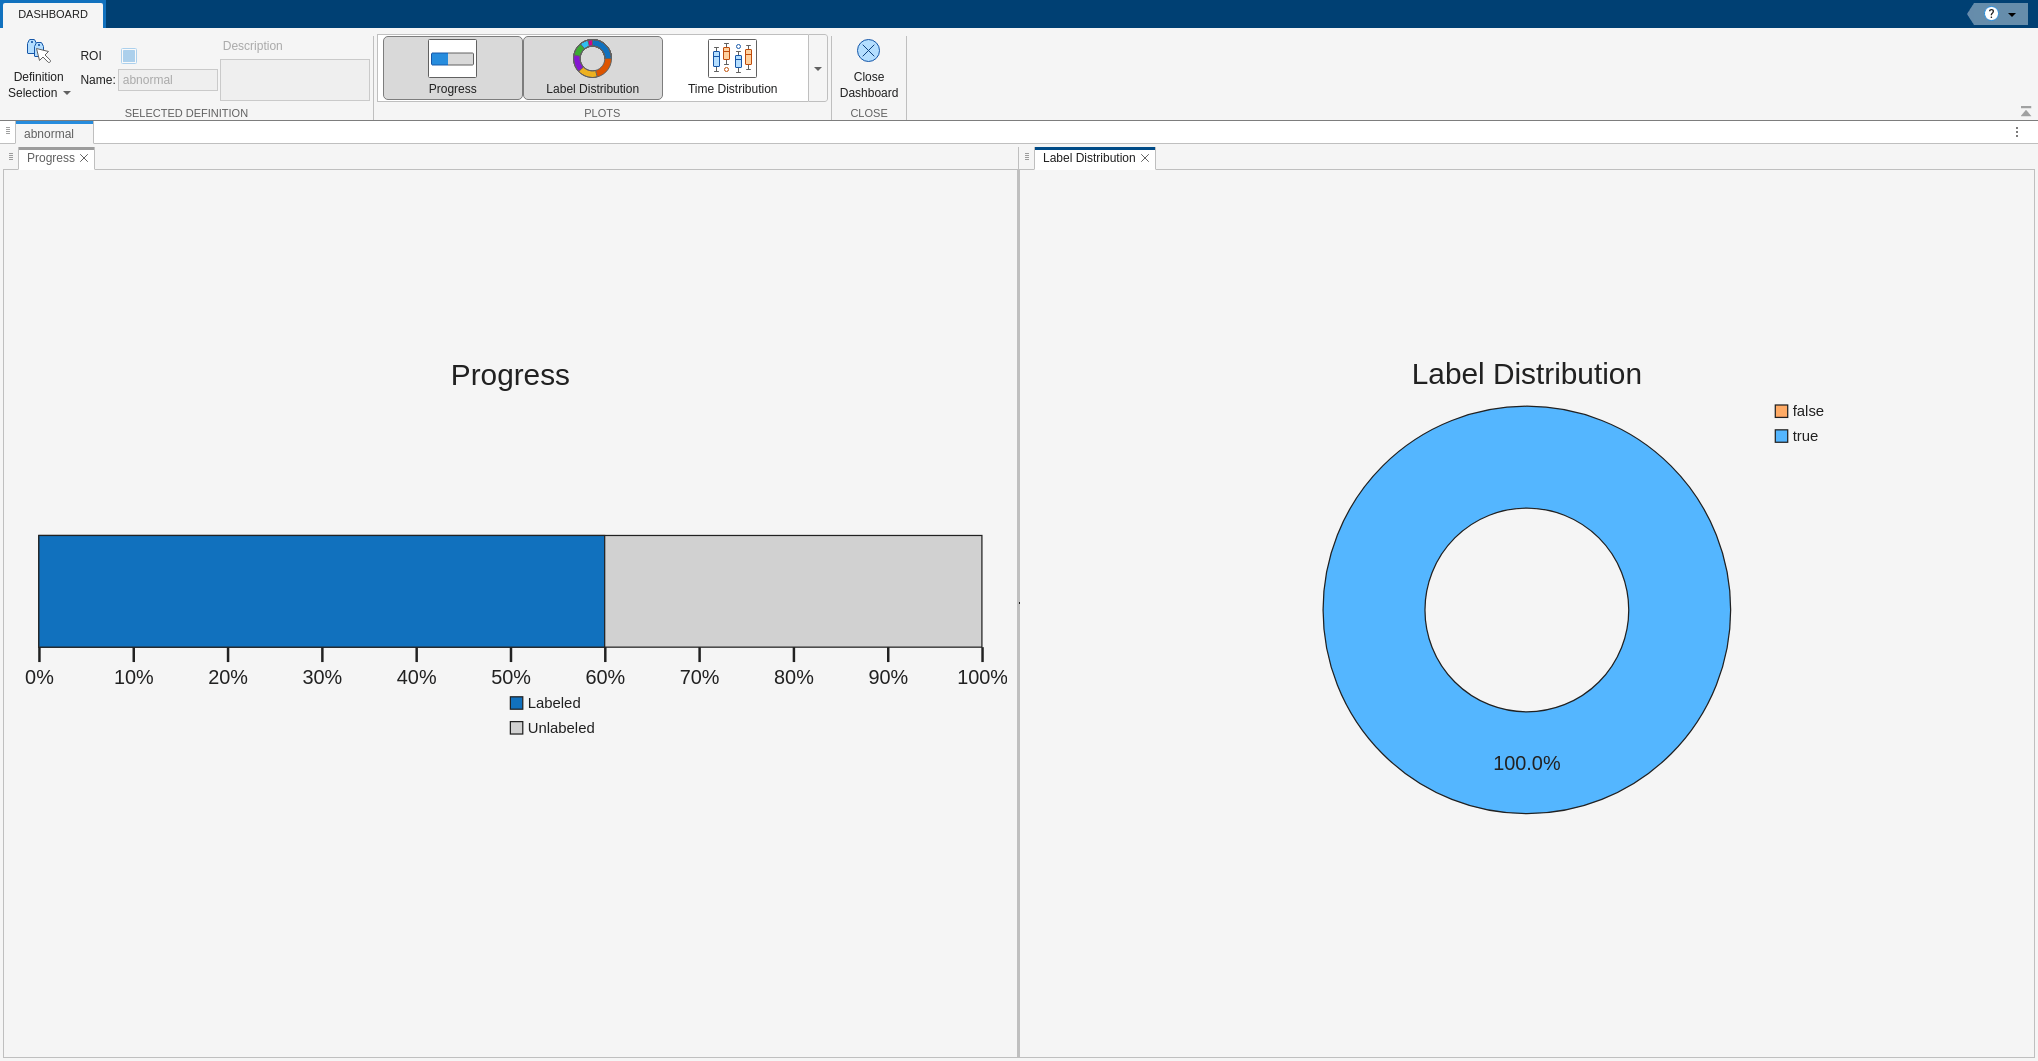This screenshot has width=2038, height=1061.
Task: Show the Time Distribution plot
Action: click(x=732, y=68)
